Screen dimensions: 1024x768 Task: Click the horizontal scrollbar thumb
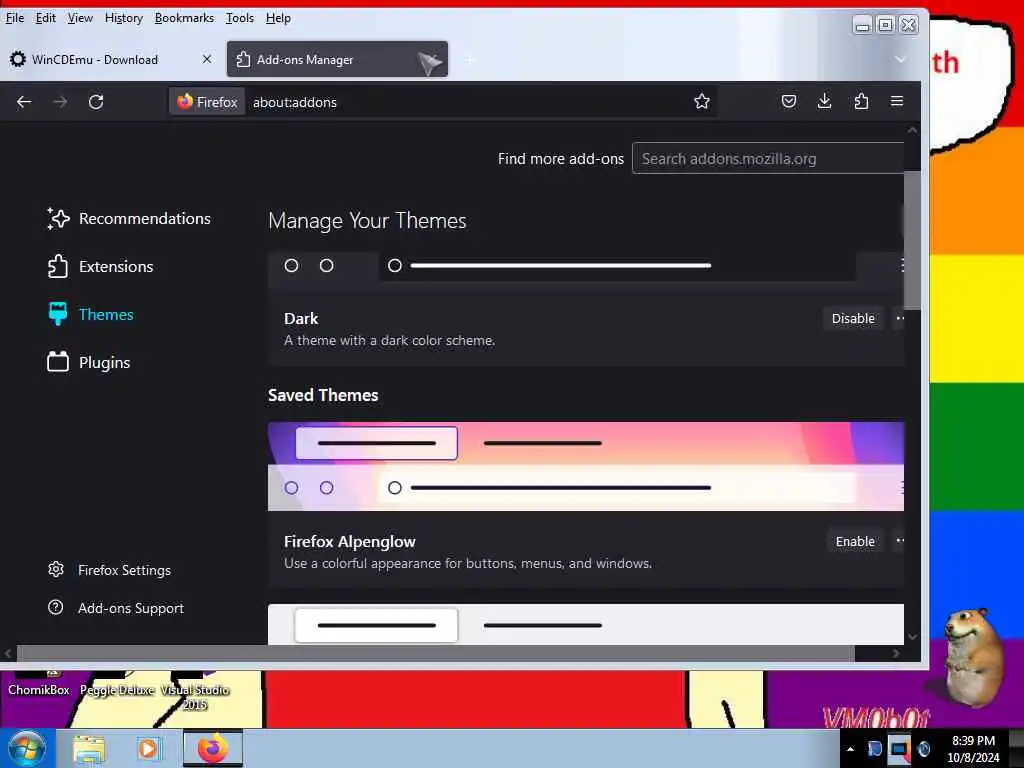click(436, 653)
